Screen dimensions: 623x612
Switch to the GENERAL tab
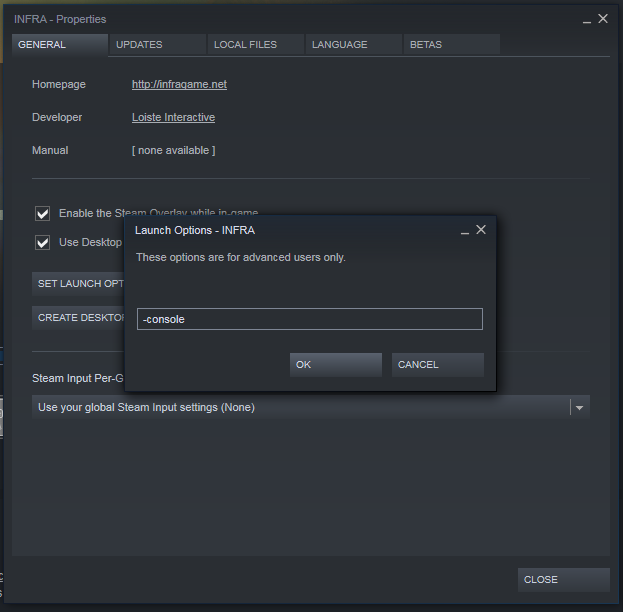tap(60, 45)
